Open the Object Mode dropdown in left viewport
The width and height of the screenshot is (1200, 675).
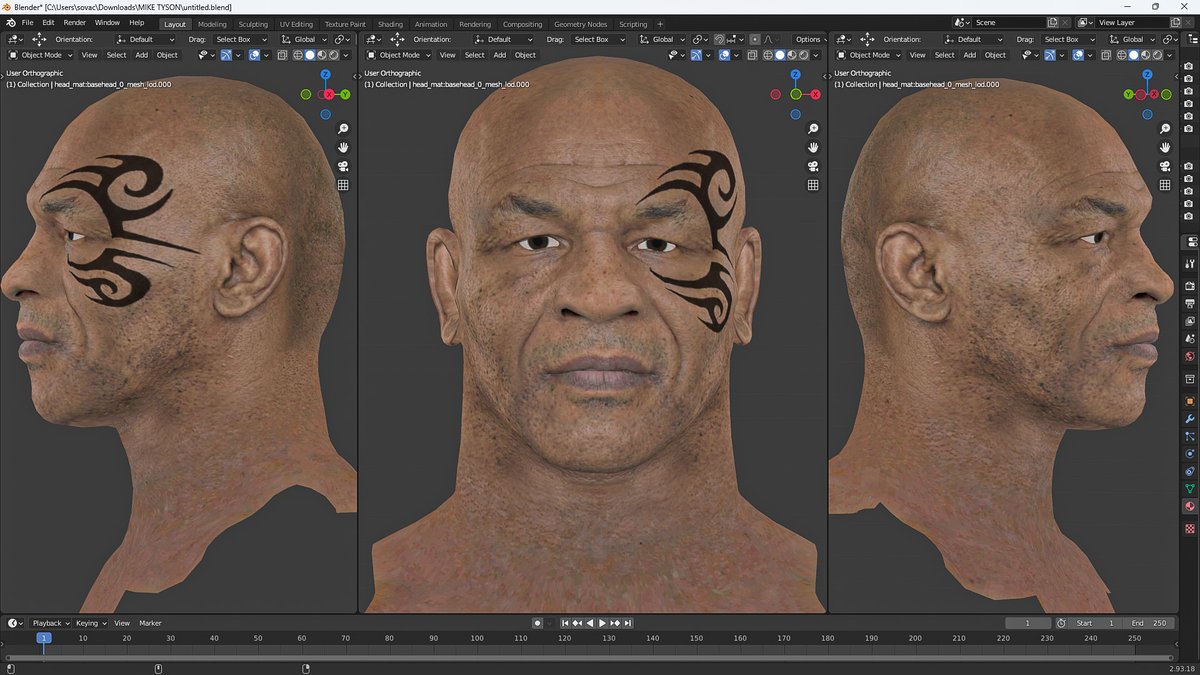click(40, 55)
